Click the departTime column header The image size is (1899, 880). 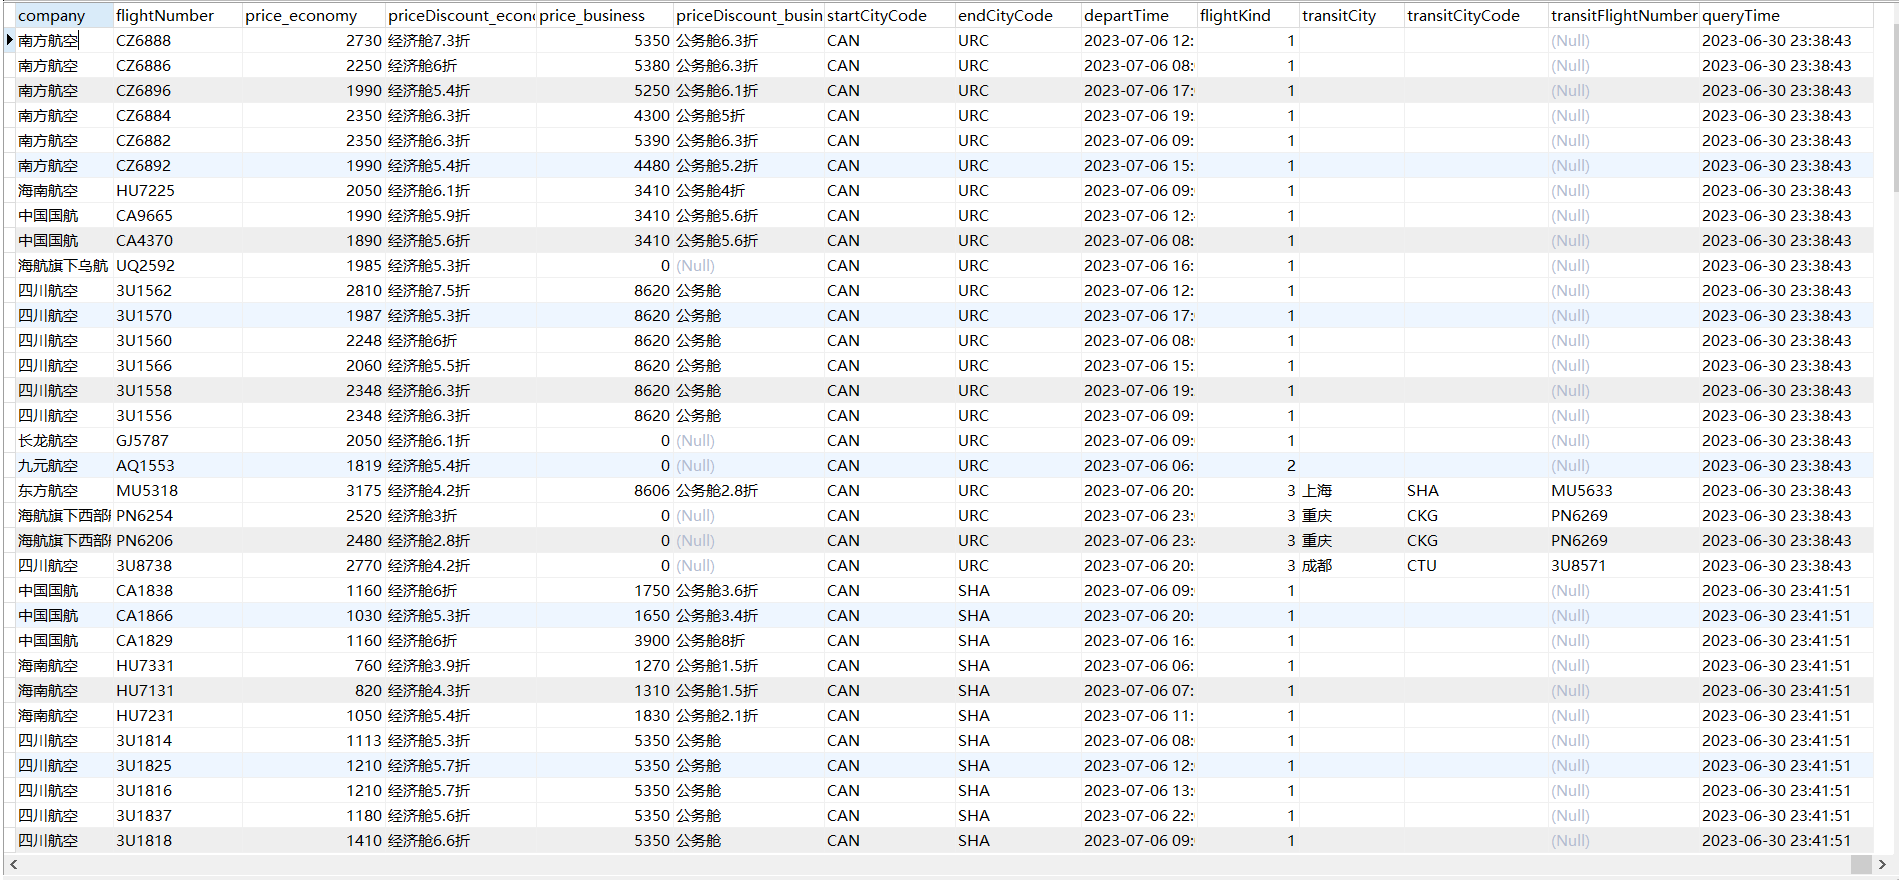pyautogui.click(x=1138, y=15)
